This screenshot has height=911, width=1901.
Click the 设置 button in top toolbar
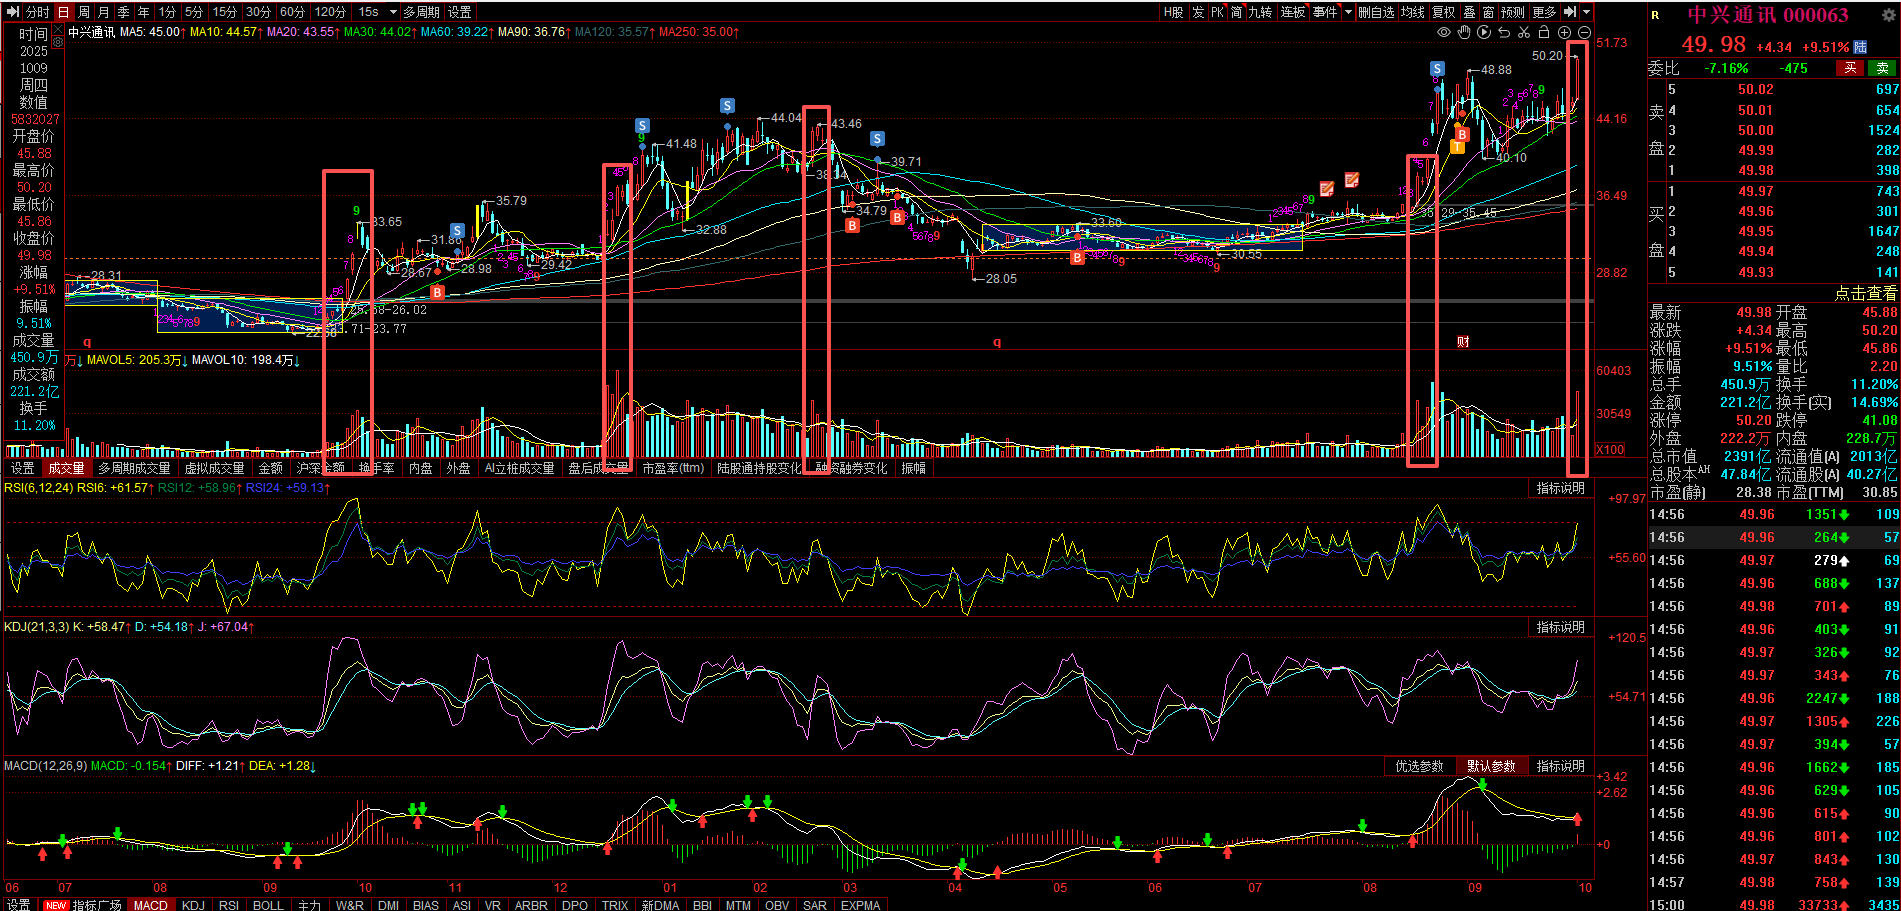(x=459, y=12)
